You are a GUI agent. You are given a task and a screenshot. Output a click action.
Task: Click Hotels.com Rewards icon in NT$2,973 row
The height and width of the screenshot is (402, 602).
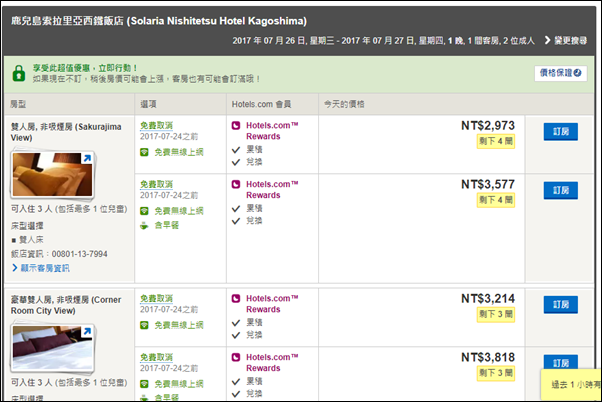click(236, 126)
